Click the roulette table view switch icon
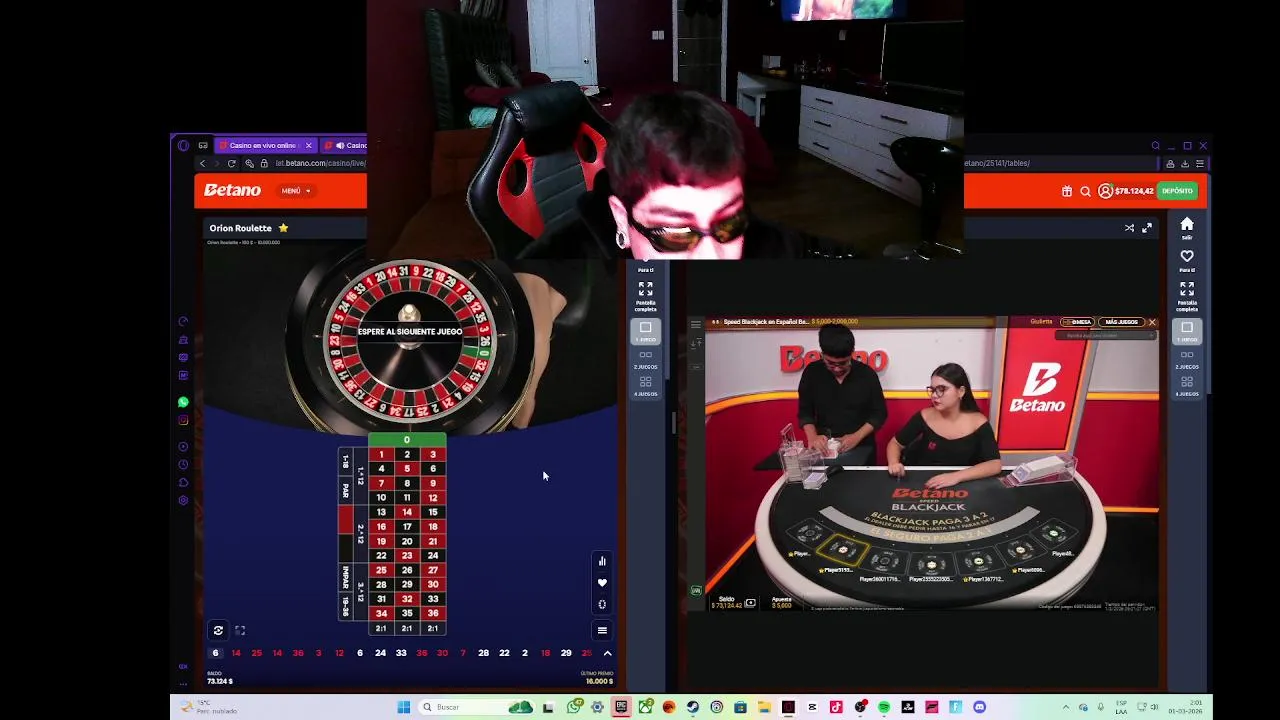The height and width of the screenshot is (720, 1280). (218, 630)
